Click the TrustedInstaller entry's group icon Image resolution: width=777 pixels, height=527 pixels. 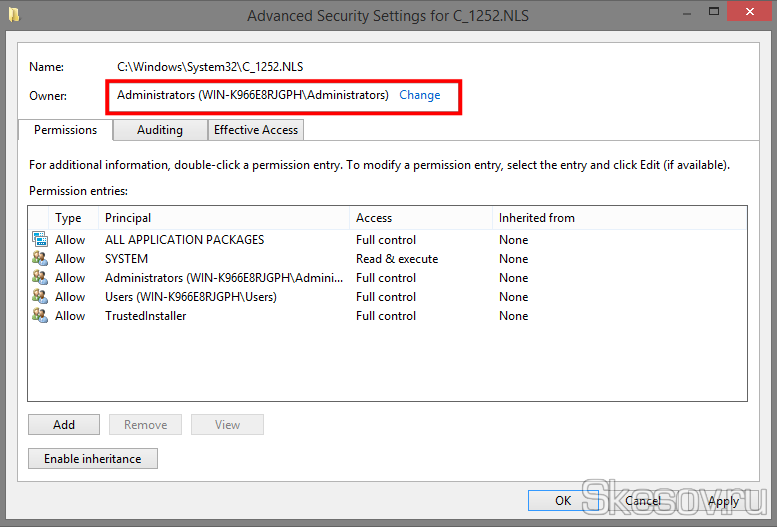[x=40, y=316]
